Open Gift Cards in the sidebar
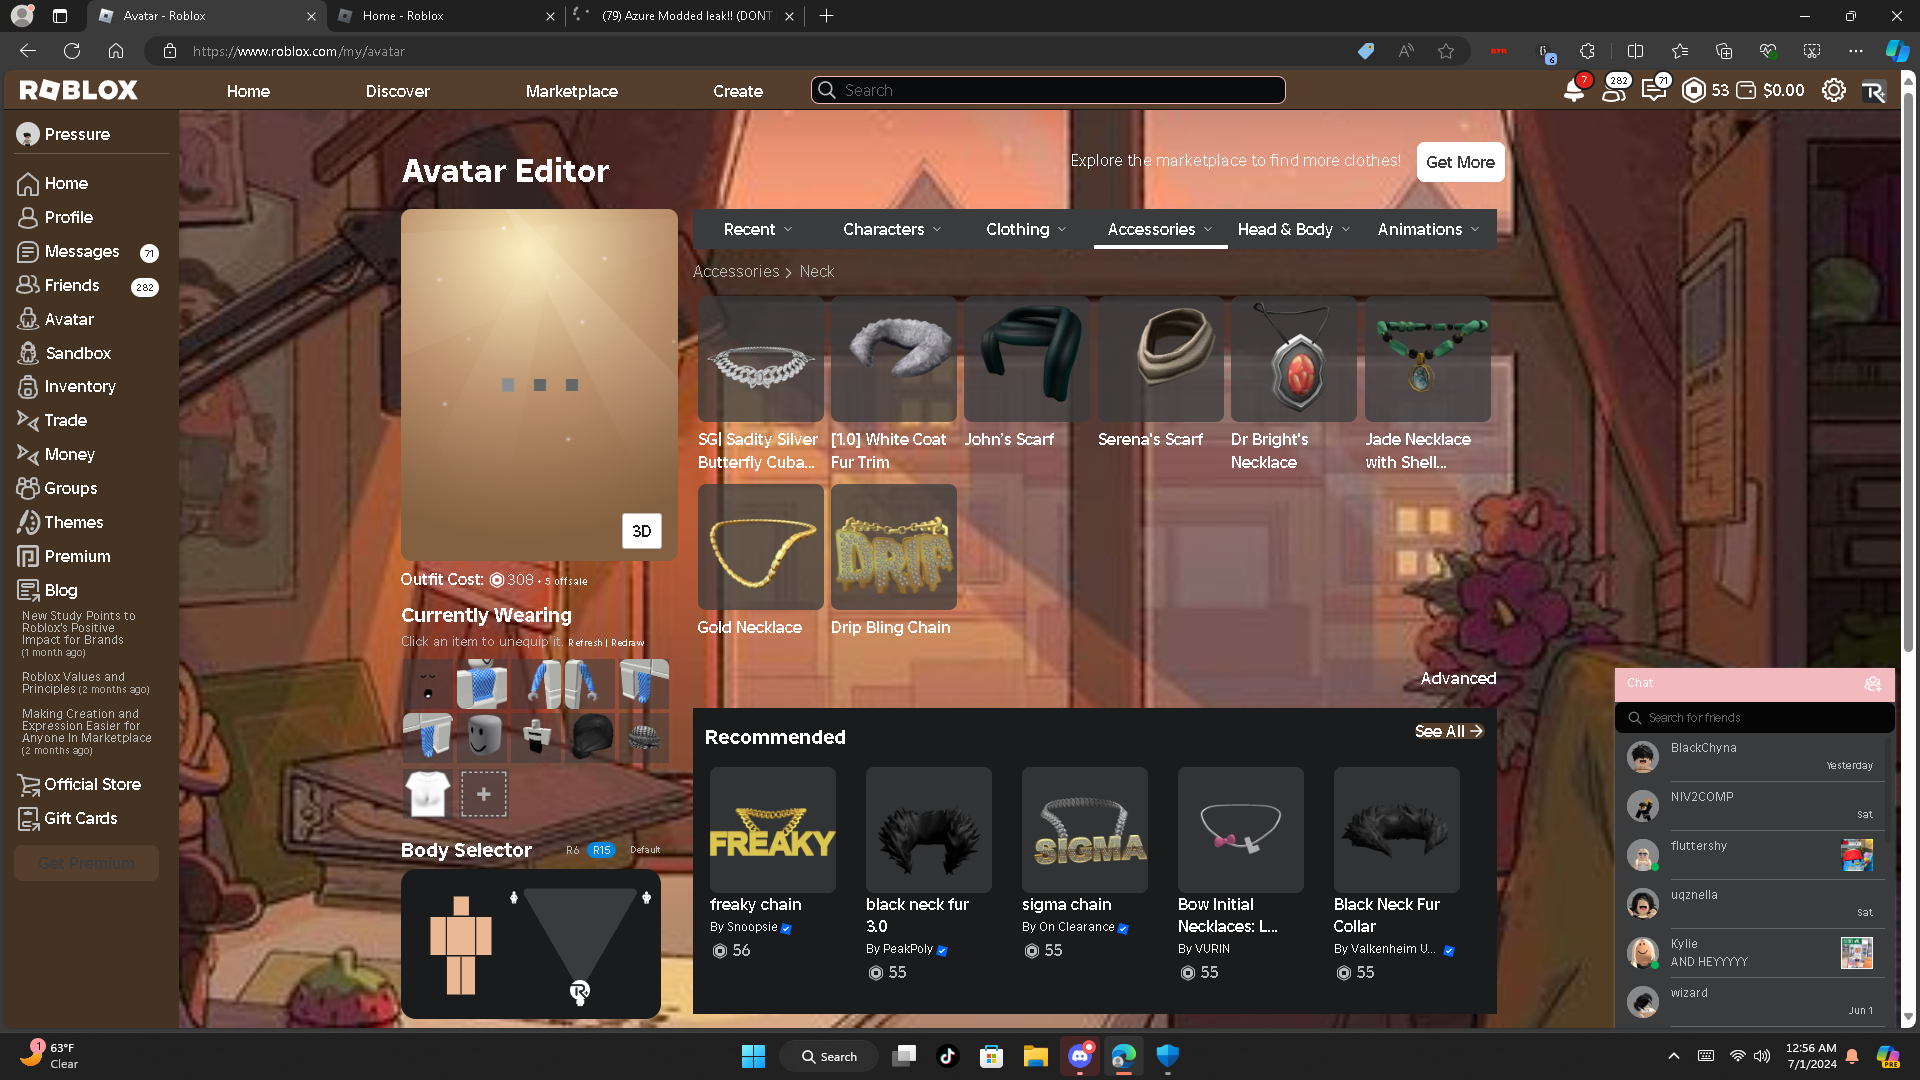The height and width of the screenshot is (1080, 1920). click(x=80, y=818)
